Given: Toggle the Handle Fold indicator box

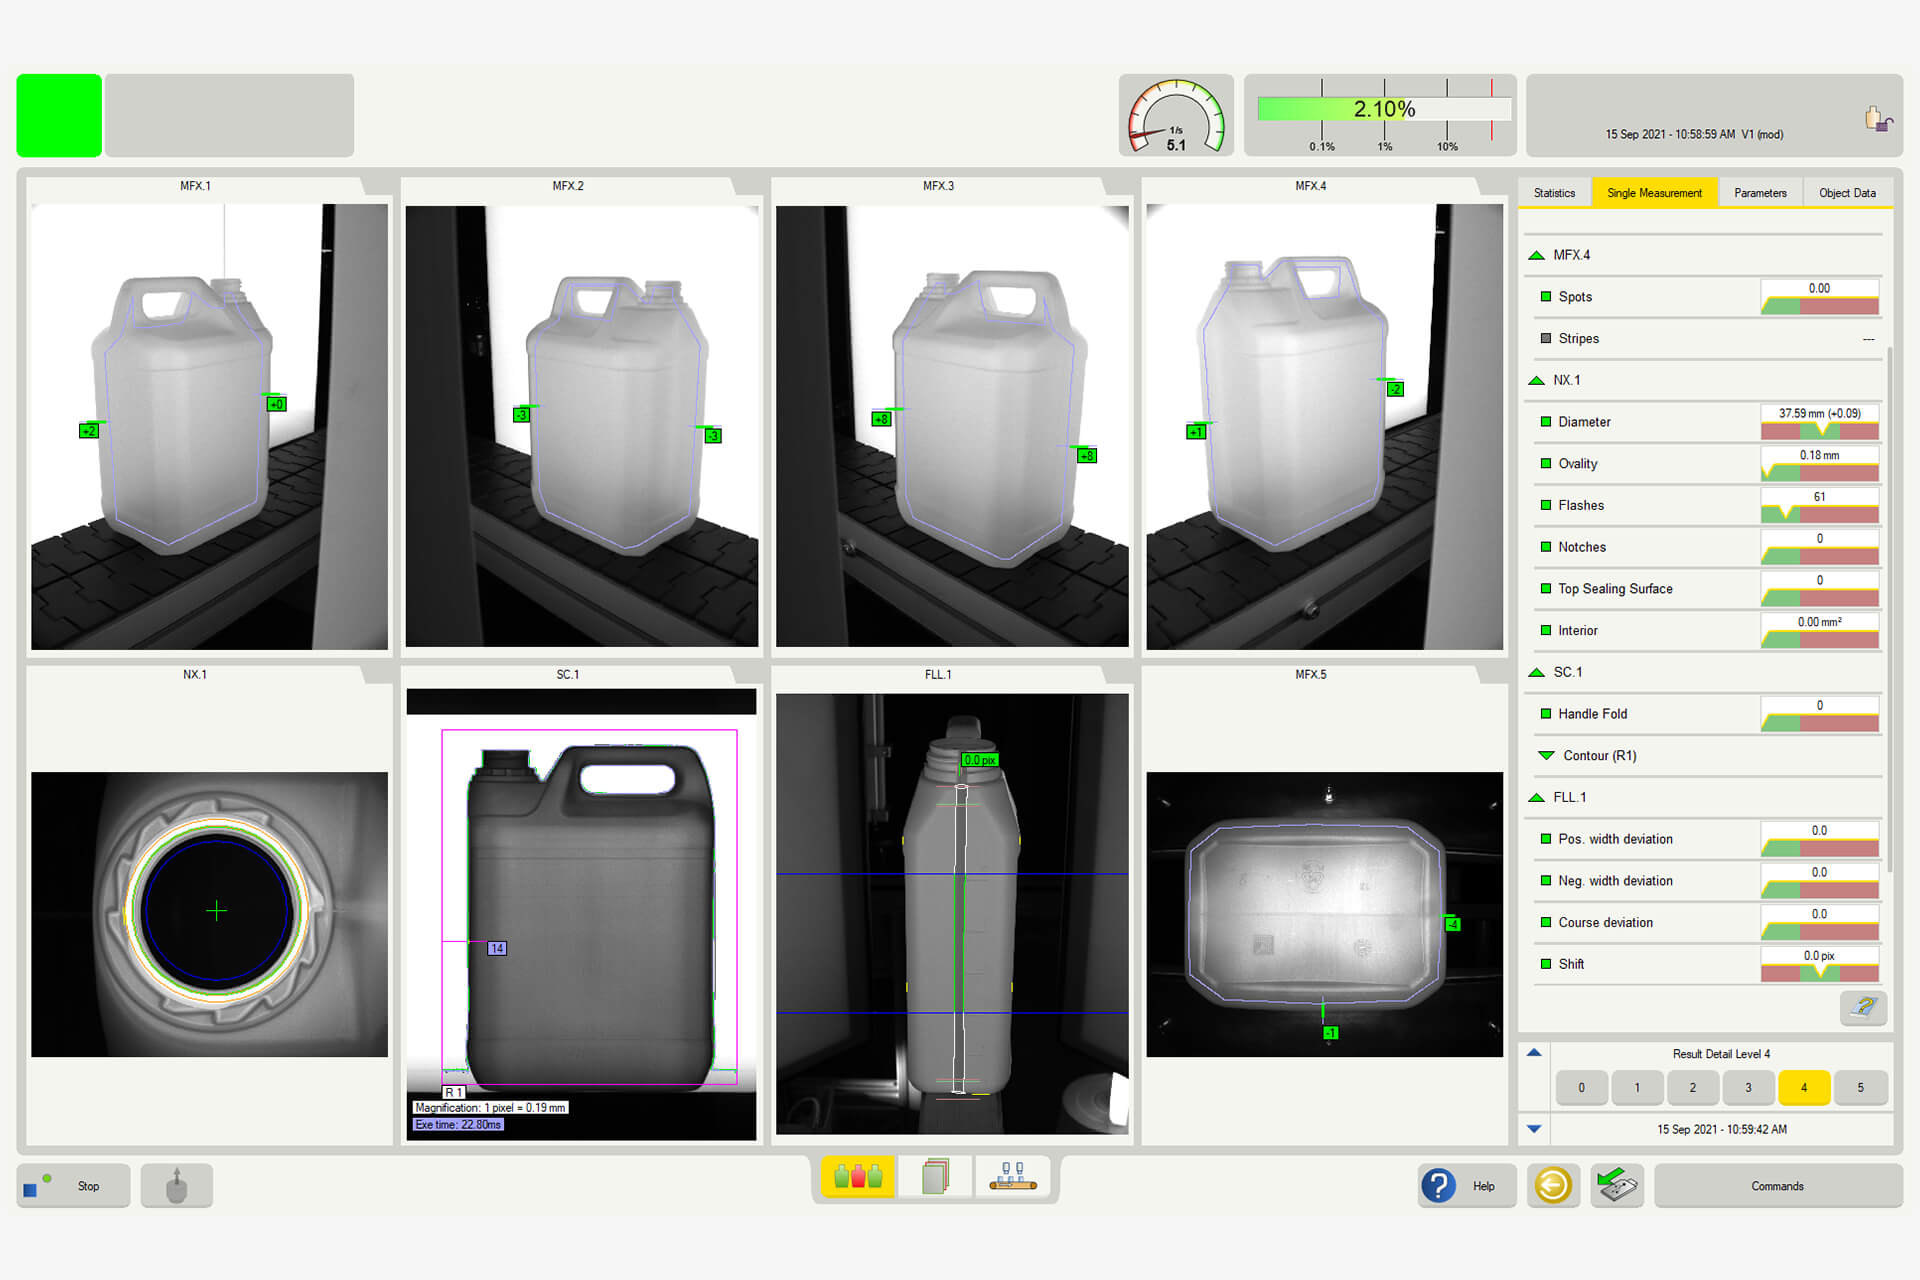Looking at the screenshot, I should click(1546, 714).
